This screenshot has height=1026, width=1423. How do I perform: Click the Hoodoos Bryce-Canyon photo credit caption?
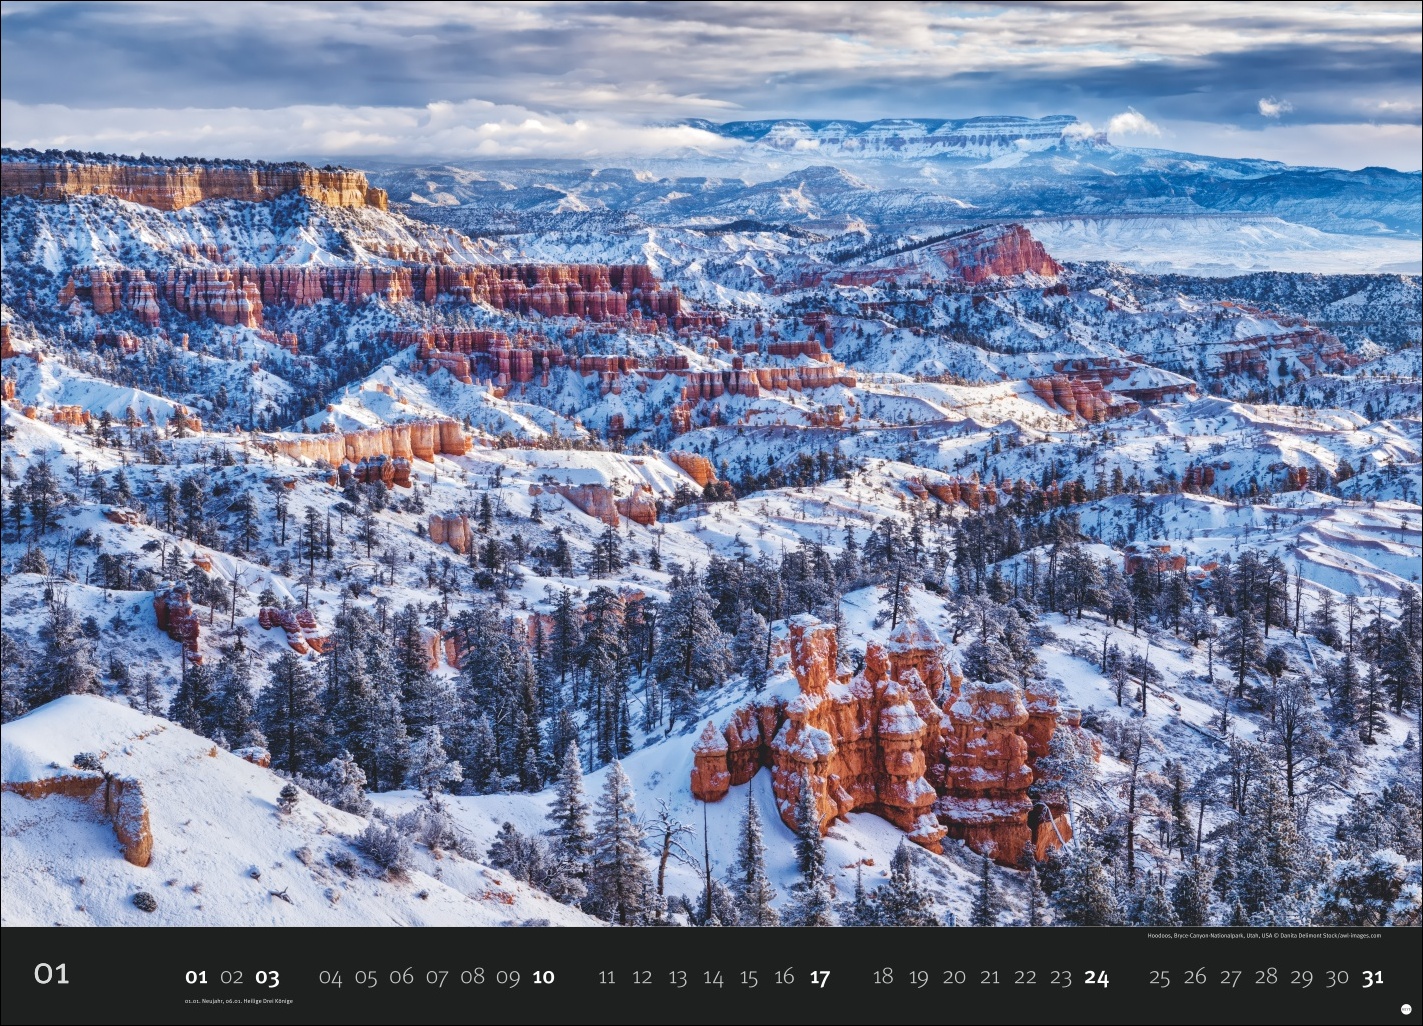click(1263, 936)
